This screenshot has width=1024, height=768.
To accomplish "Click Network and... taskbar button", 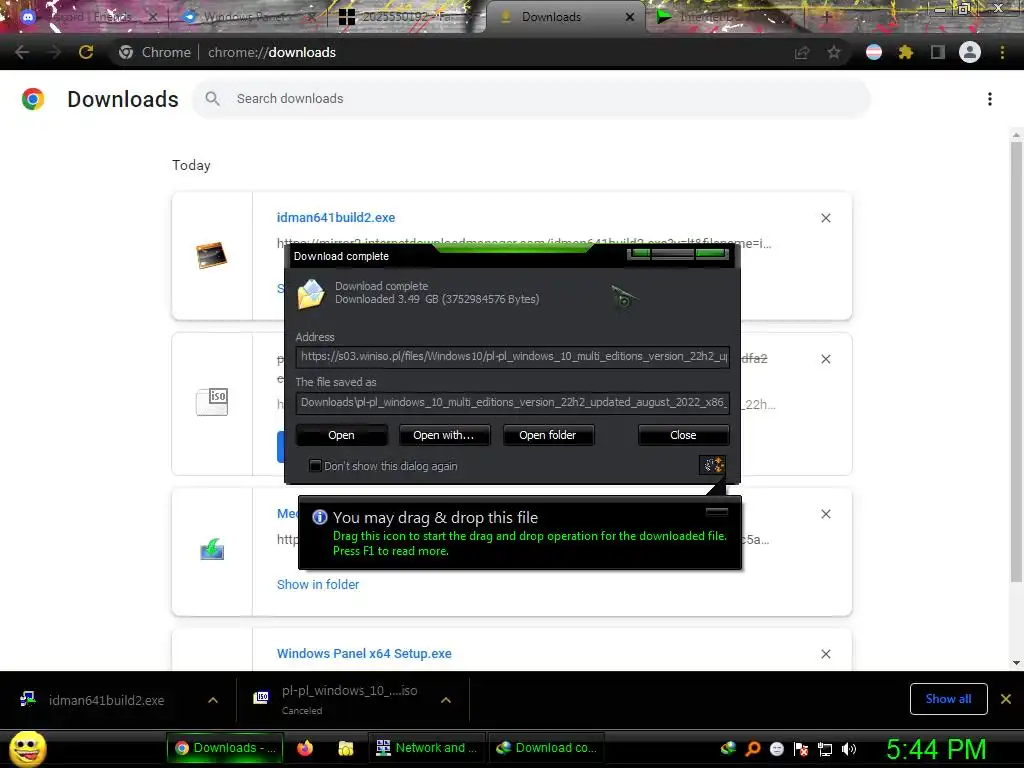I will [x=426, y=748].
